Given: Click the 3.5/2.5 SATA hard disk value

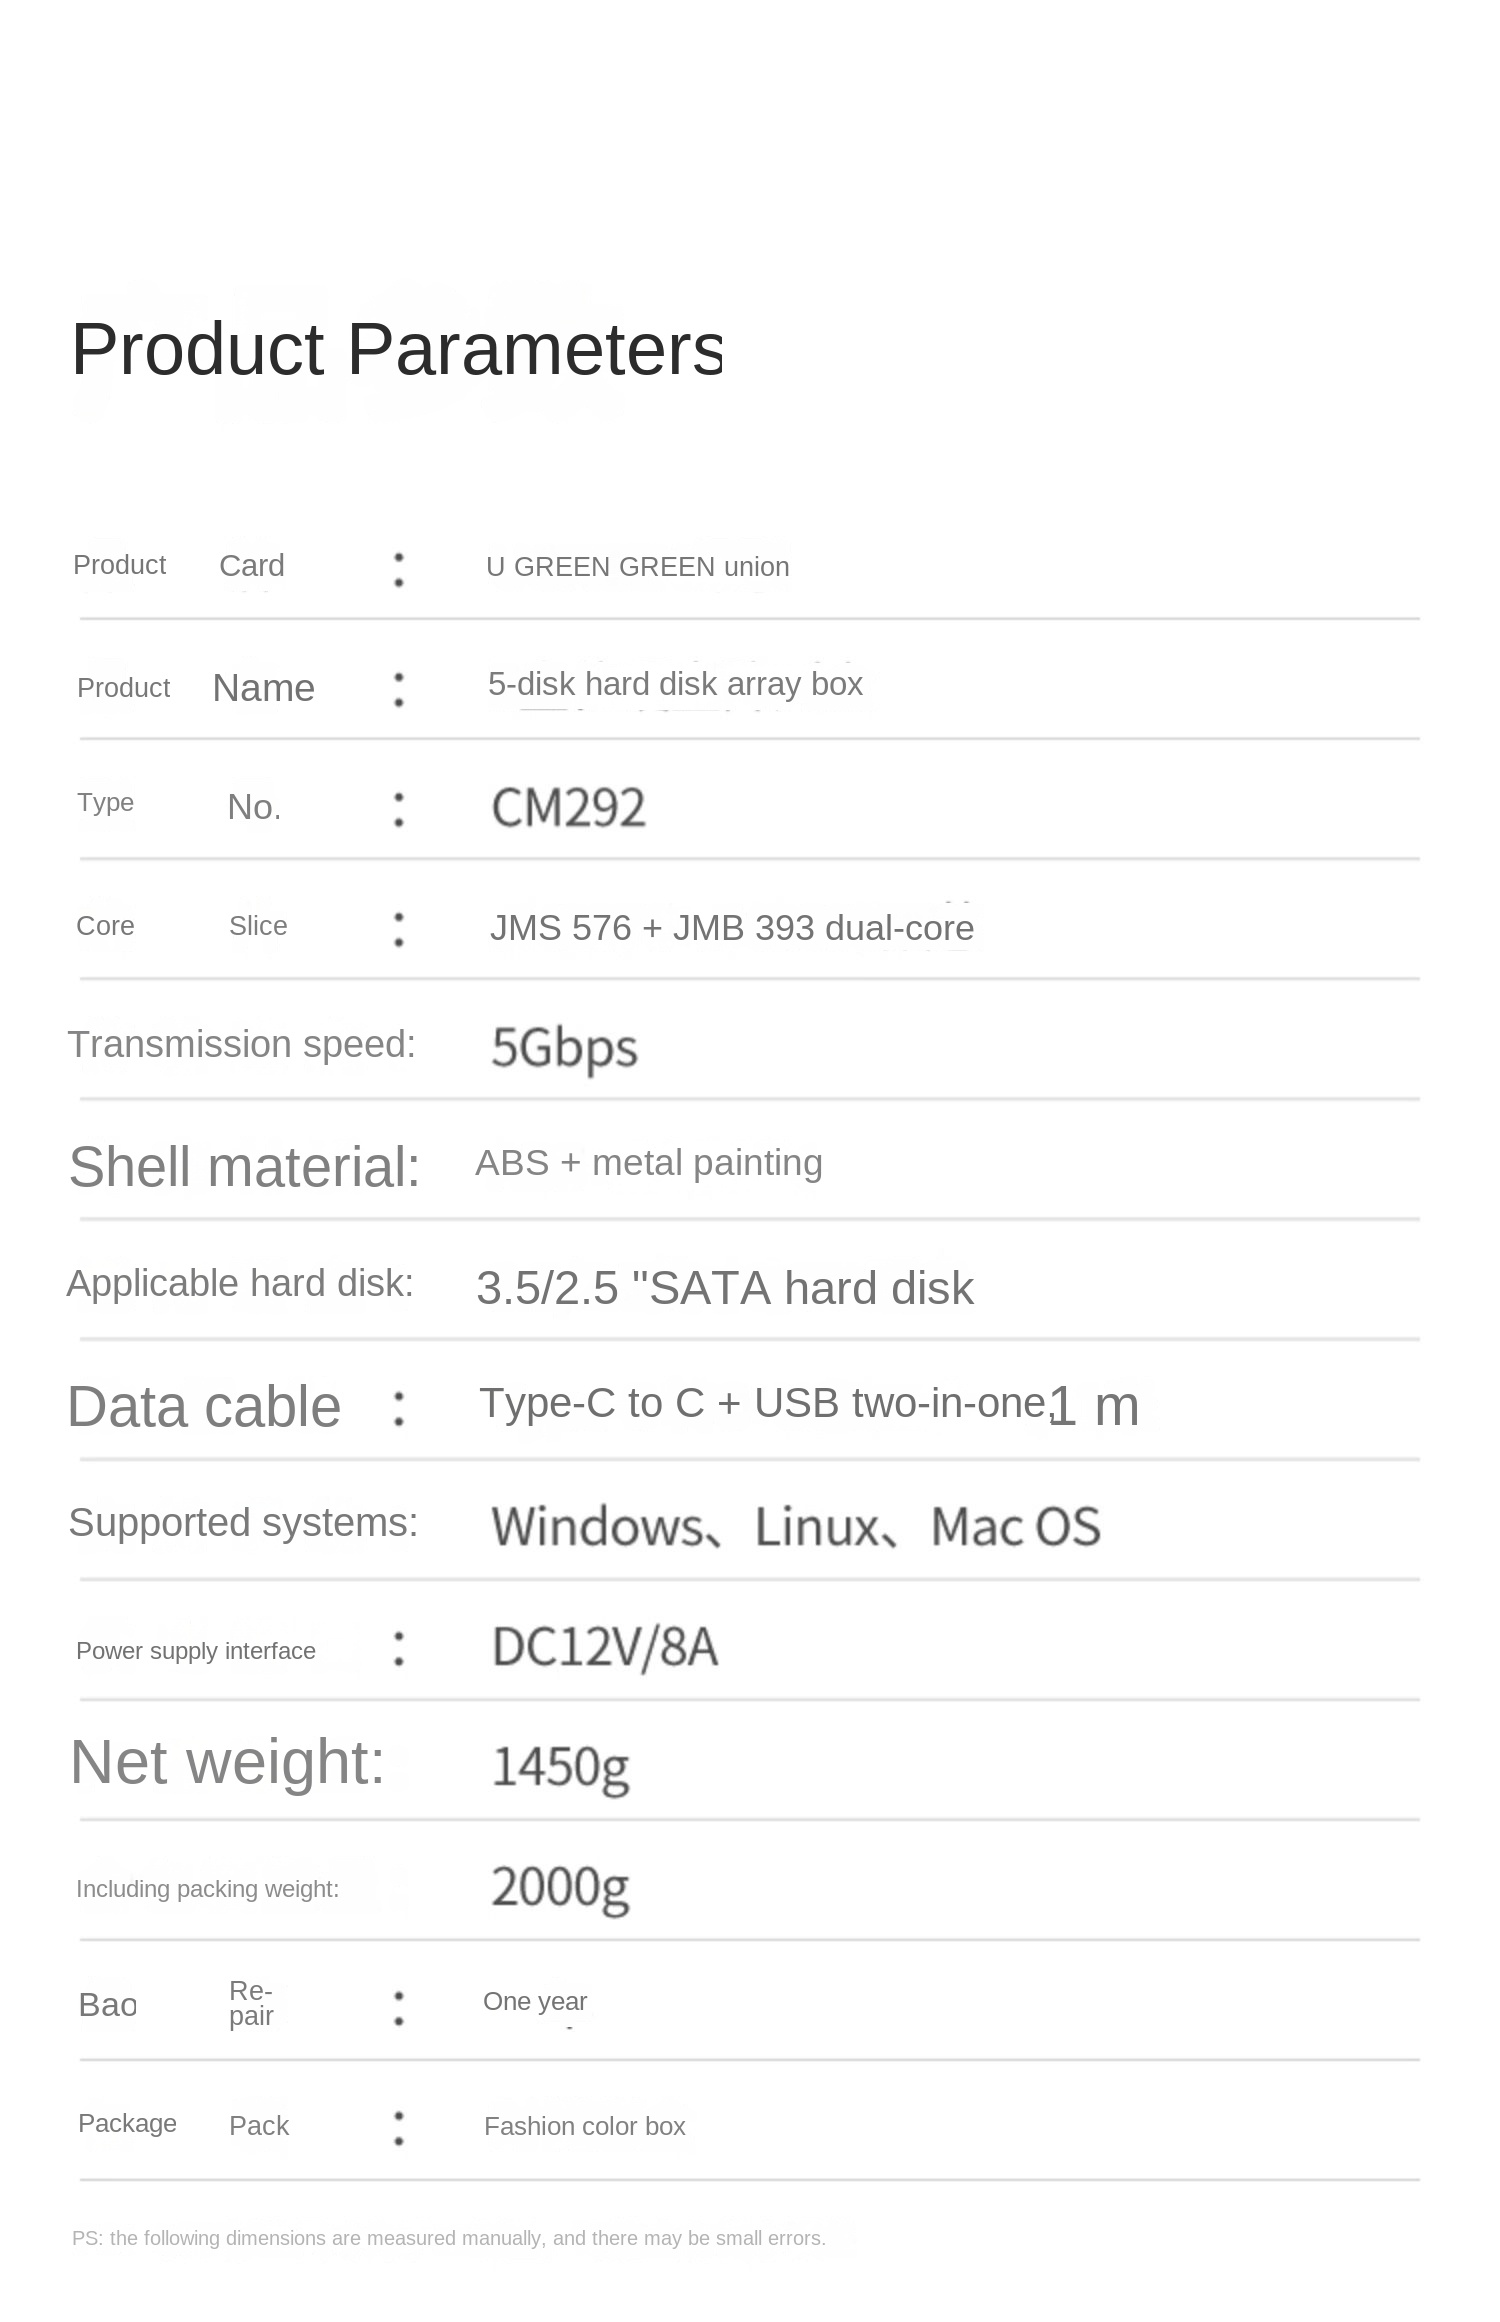Looking at the screenshot, I should pyautogui.click(x=724, y=1288).
